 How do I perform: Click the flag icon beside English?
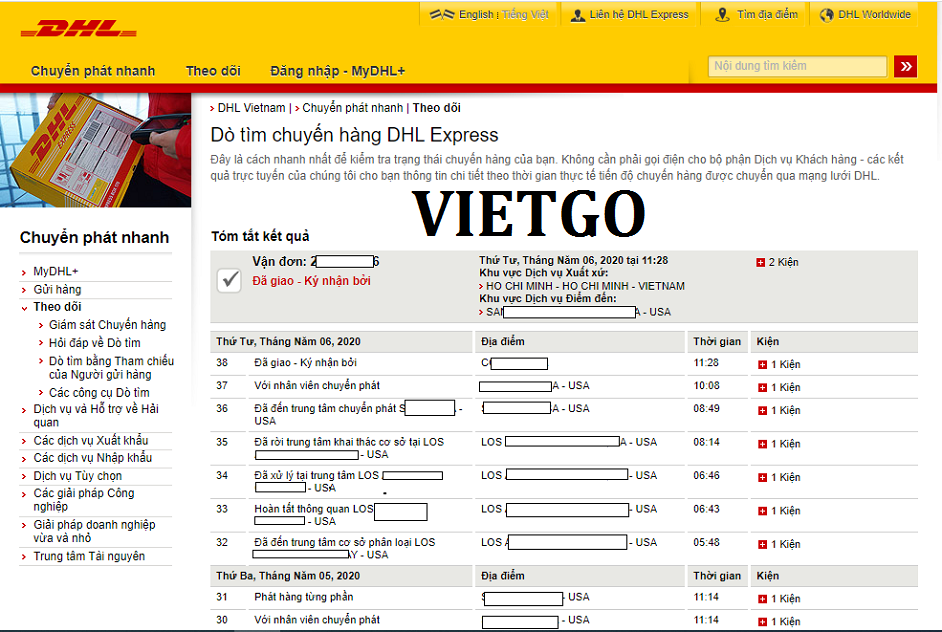click(x=442, y=15)
